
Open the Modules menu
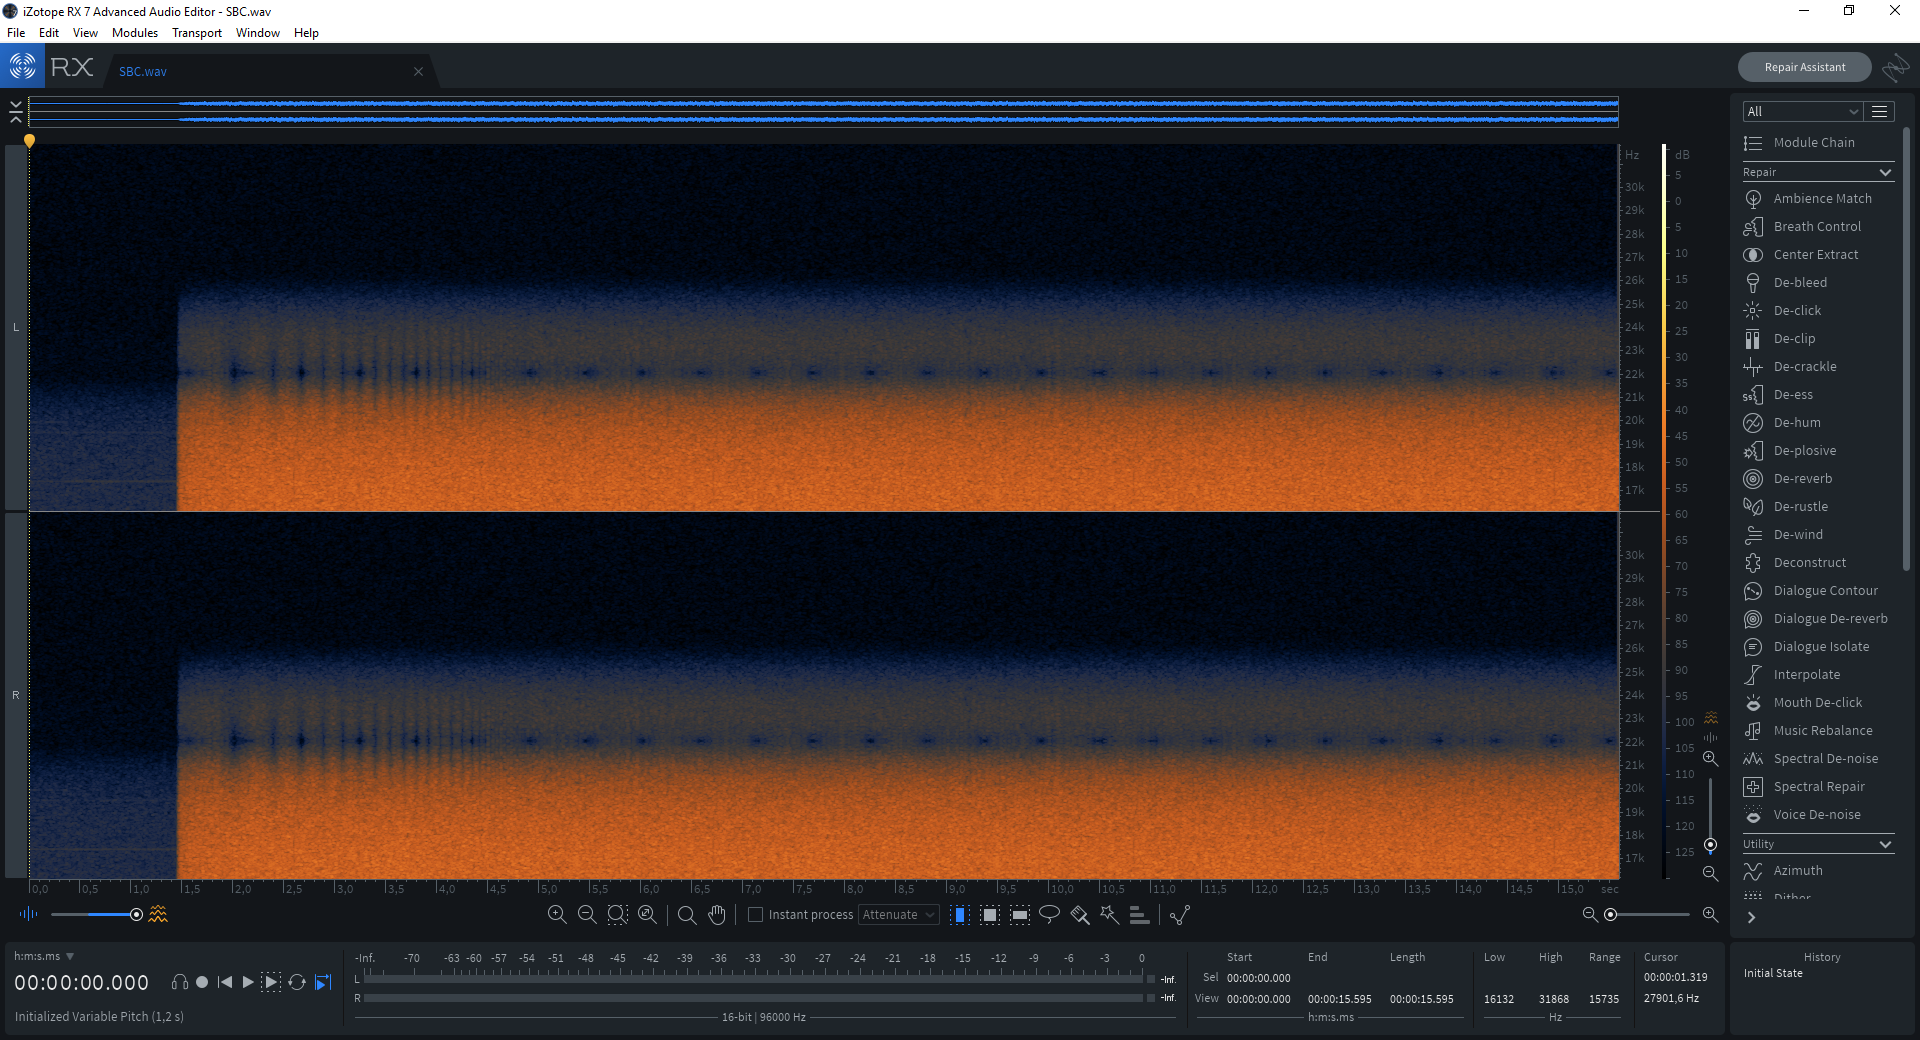tap(135, 33)
